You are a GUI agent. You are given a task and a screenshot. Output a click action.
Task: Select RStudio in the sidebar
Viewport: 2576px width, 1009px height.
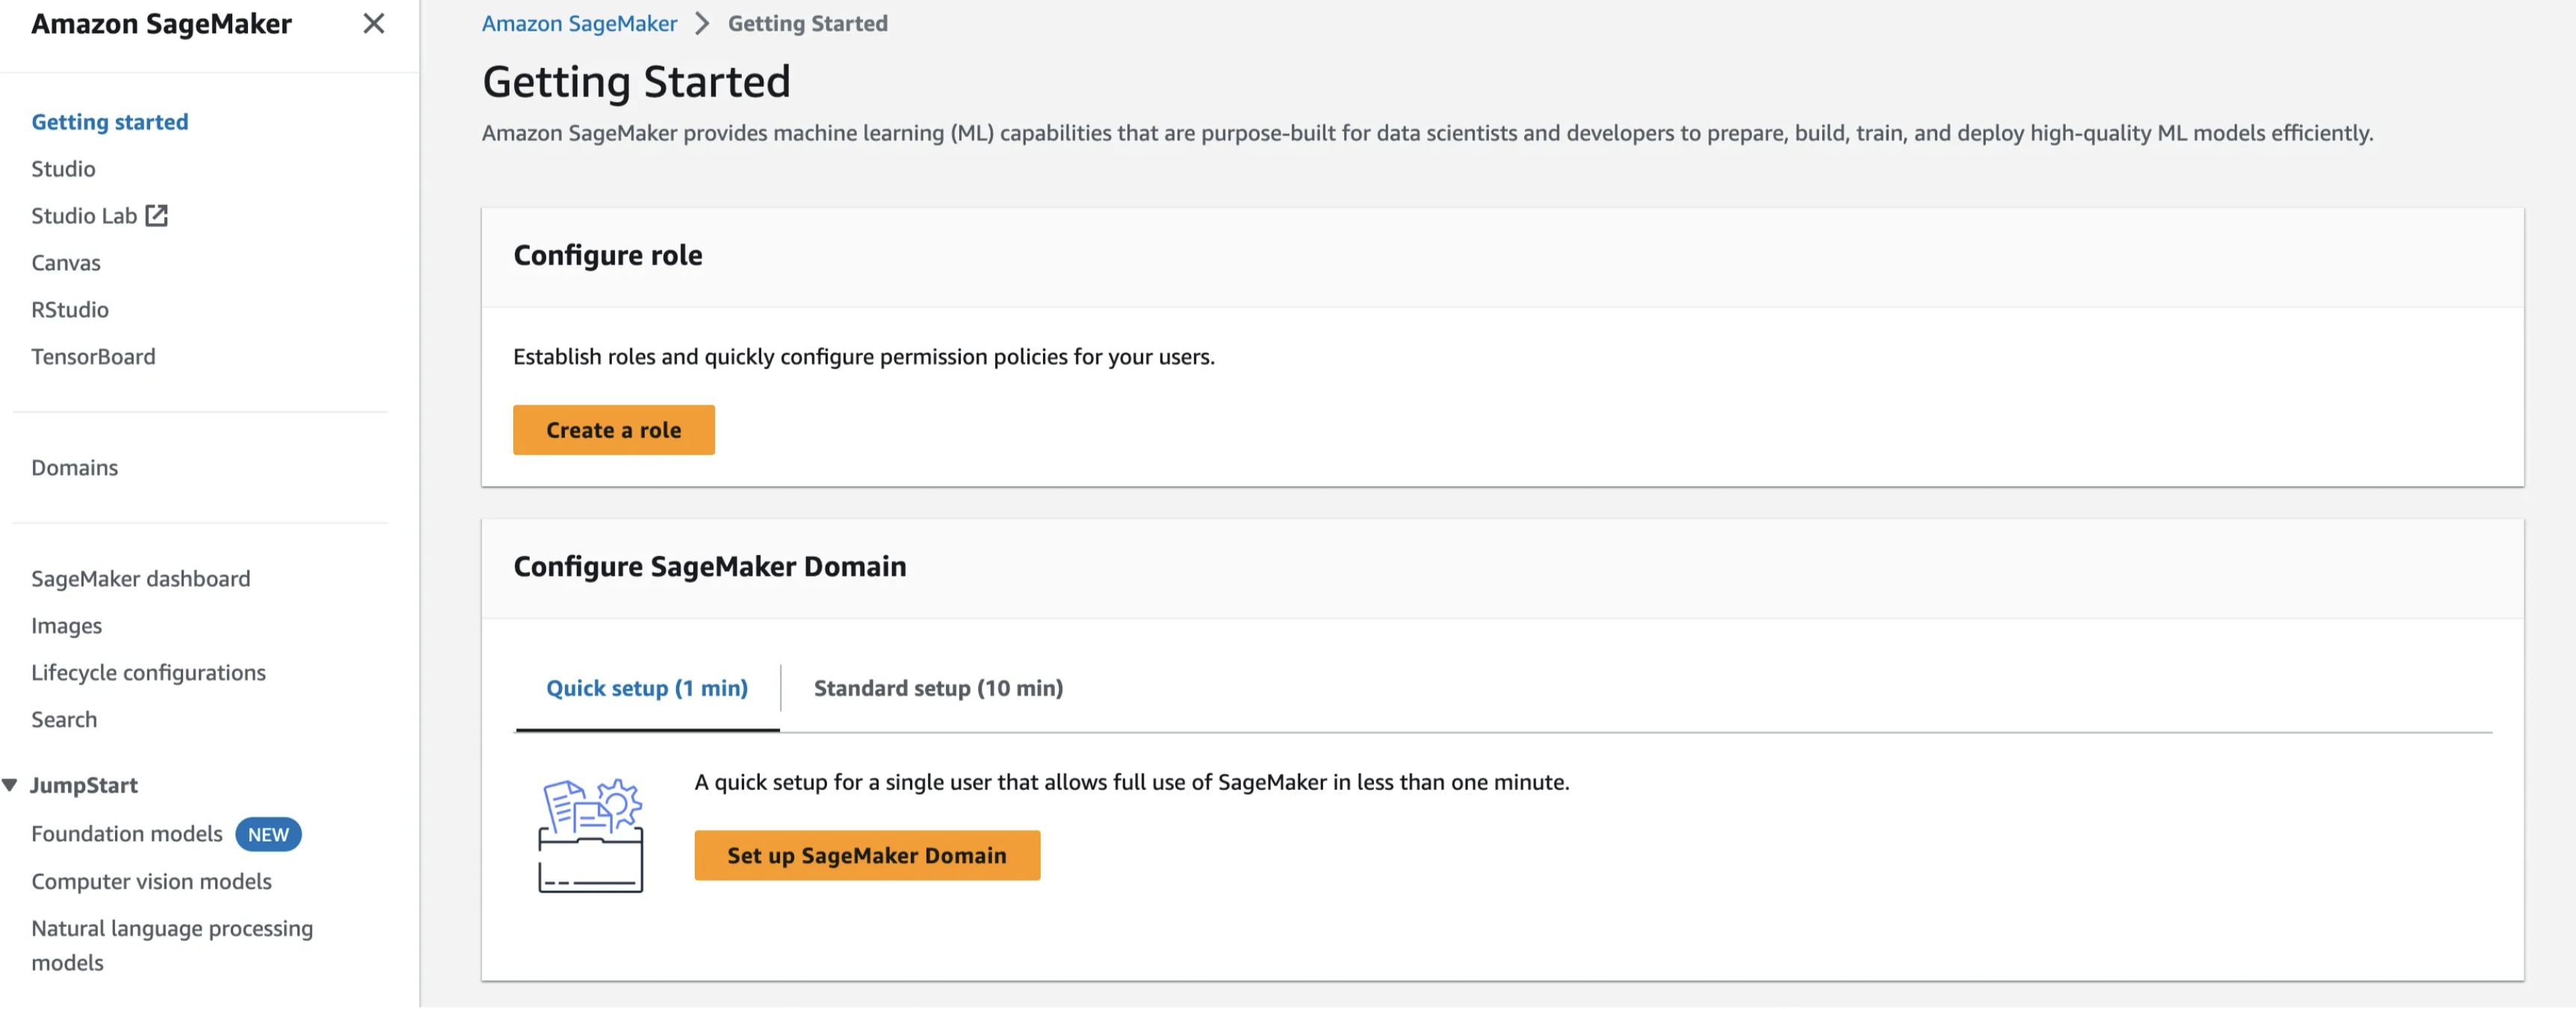70,310
